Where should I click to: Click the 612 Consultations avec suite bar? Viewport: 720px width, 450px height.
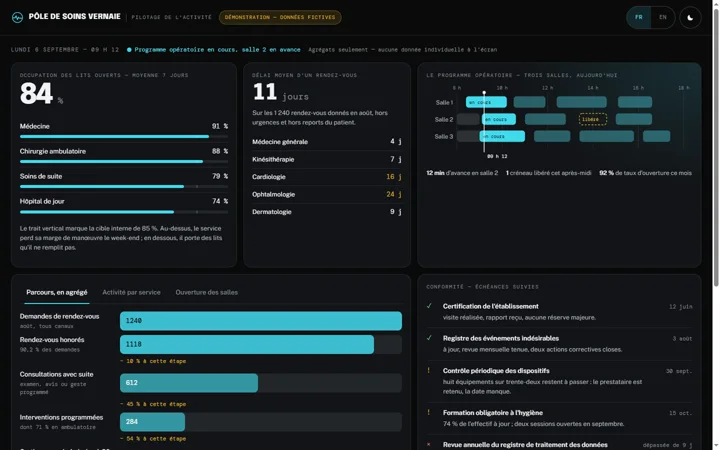pyautogui.click(x=189, y=383)
